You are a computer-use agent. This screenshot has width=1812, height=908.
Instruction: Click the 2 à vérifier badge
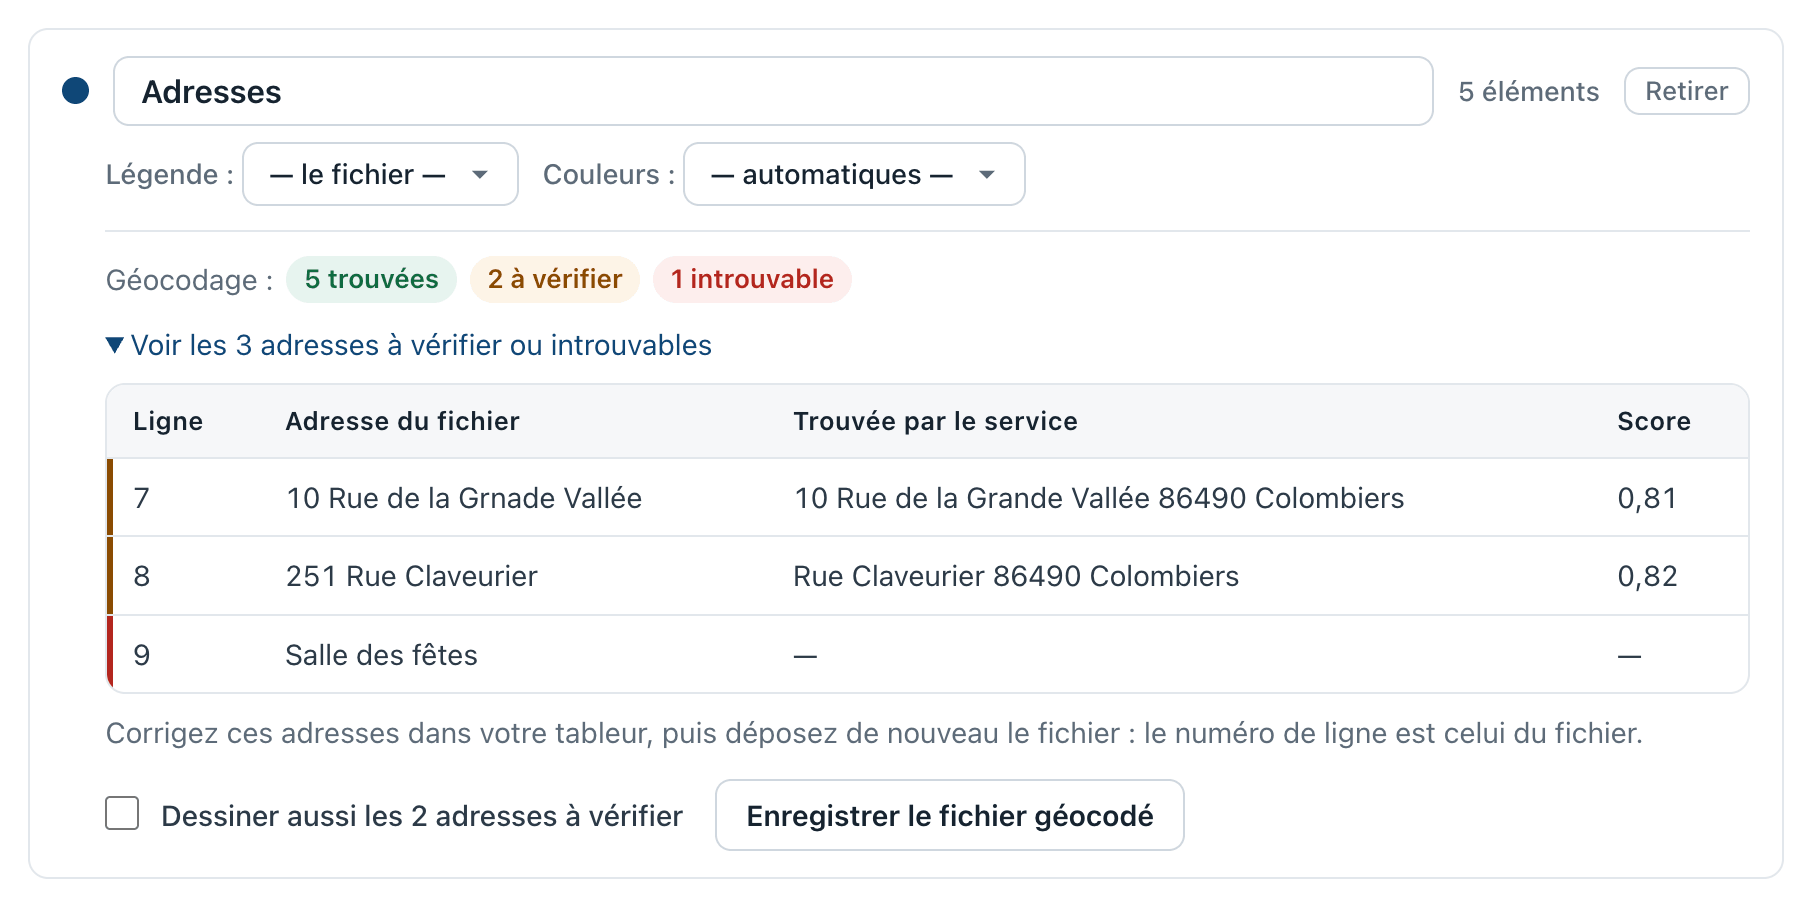point(555,279)
